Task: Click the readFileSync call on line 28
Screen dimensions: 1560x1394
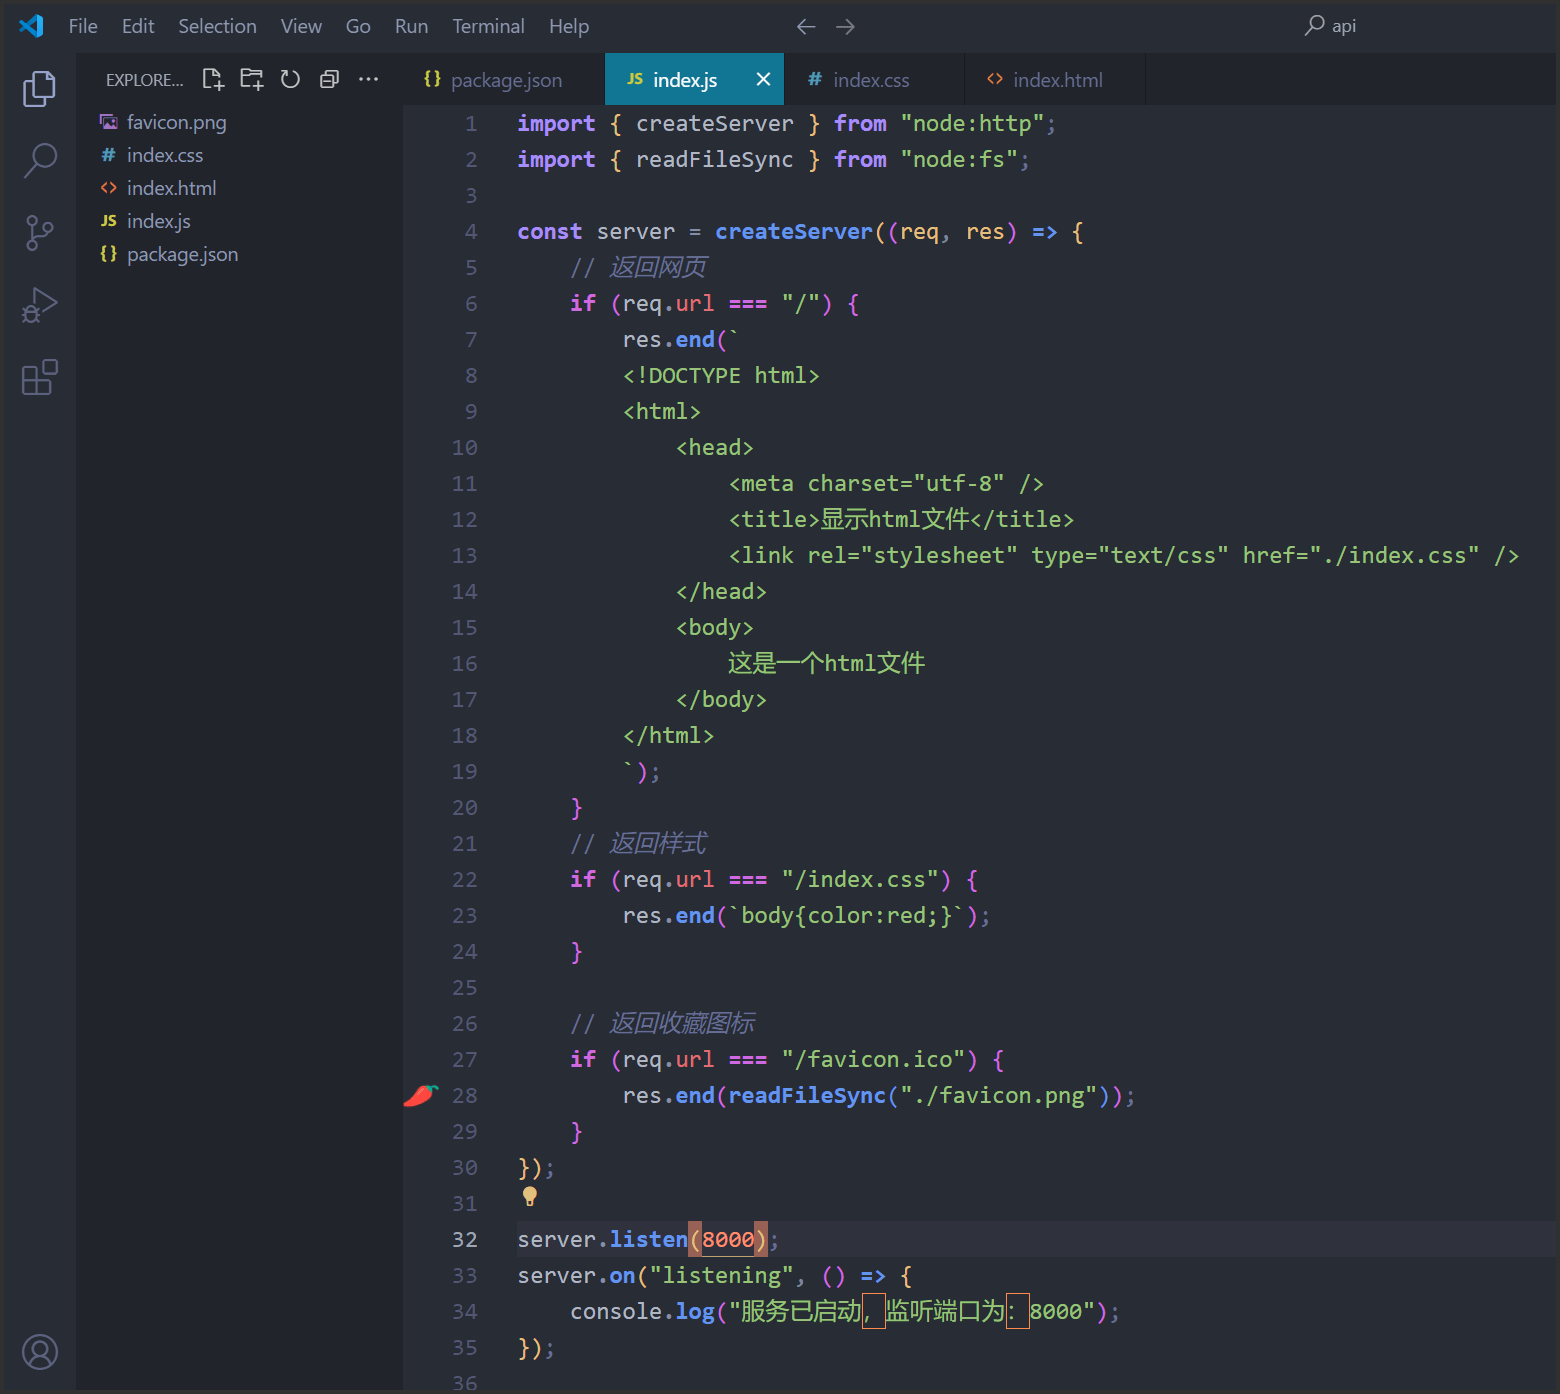Action: 807,1095
